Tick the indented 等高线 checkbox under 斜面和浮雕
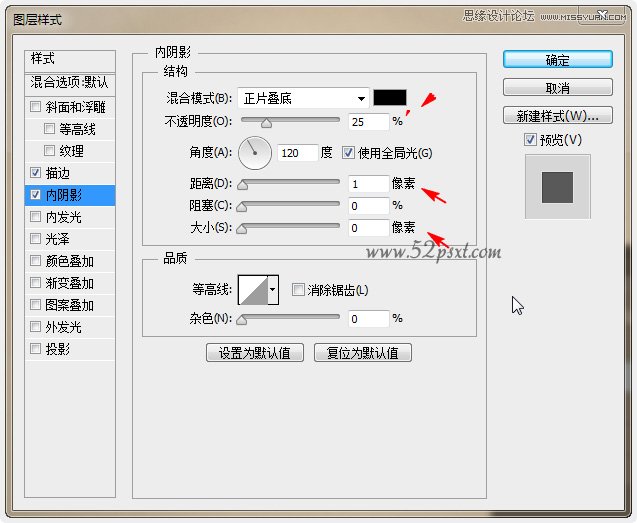This screenshot has width=637, height=523. click(x=49, y=129)
